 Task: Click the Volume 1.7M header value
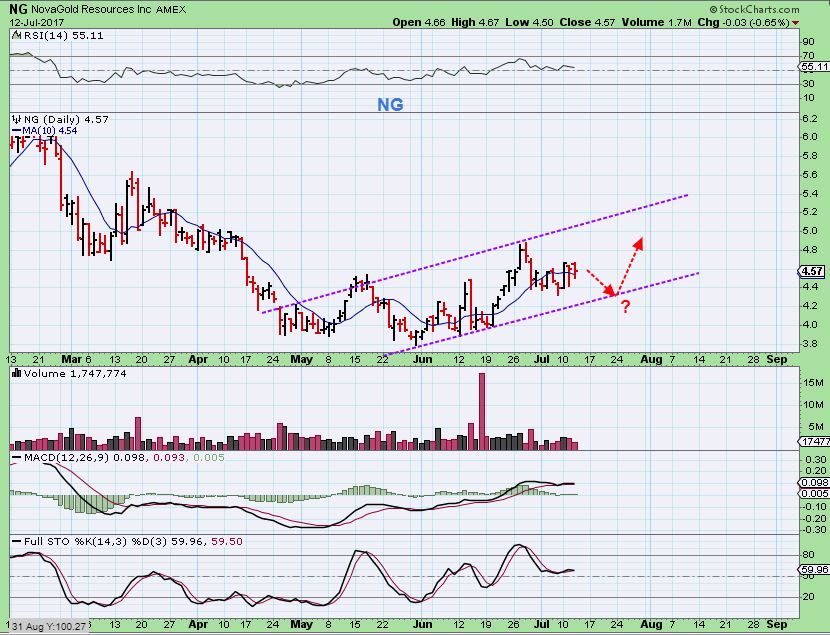pos(656,22)
